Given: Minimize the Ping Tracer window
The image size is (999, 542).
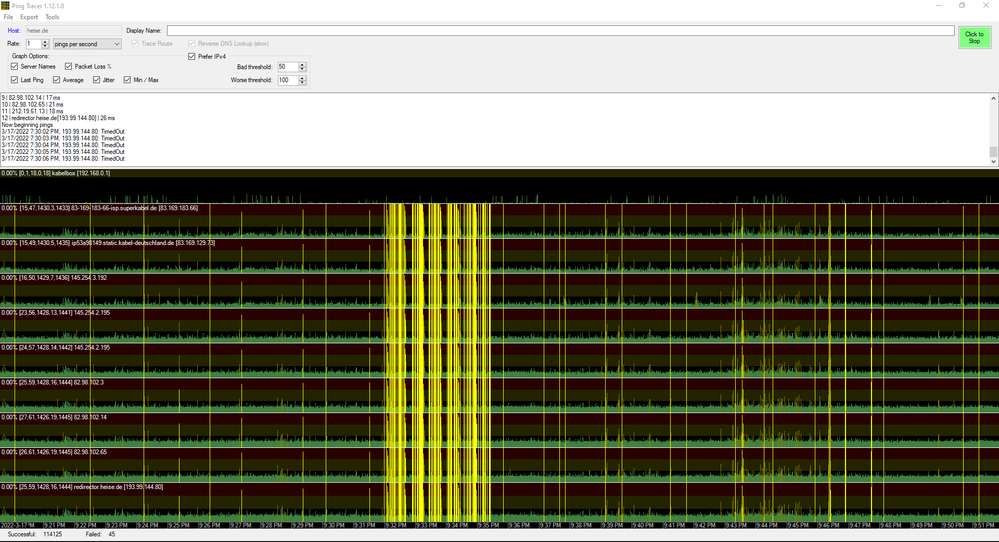Looking at the screenshot, I should coord(938,6).
